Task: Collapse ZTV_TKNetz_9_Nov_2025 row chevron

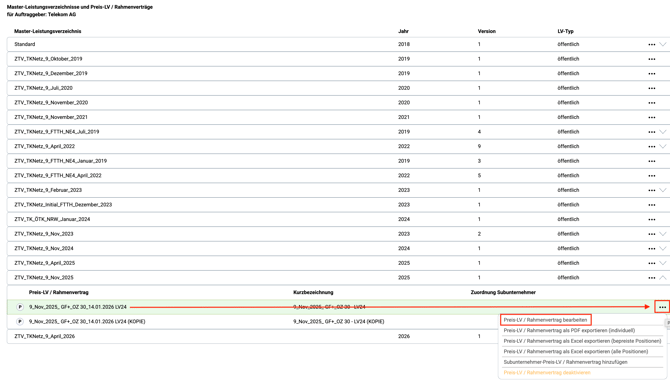Action: pos(663,277)
